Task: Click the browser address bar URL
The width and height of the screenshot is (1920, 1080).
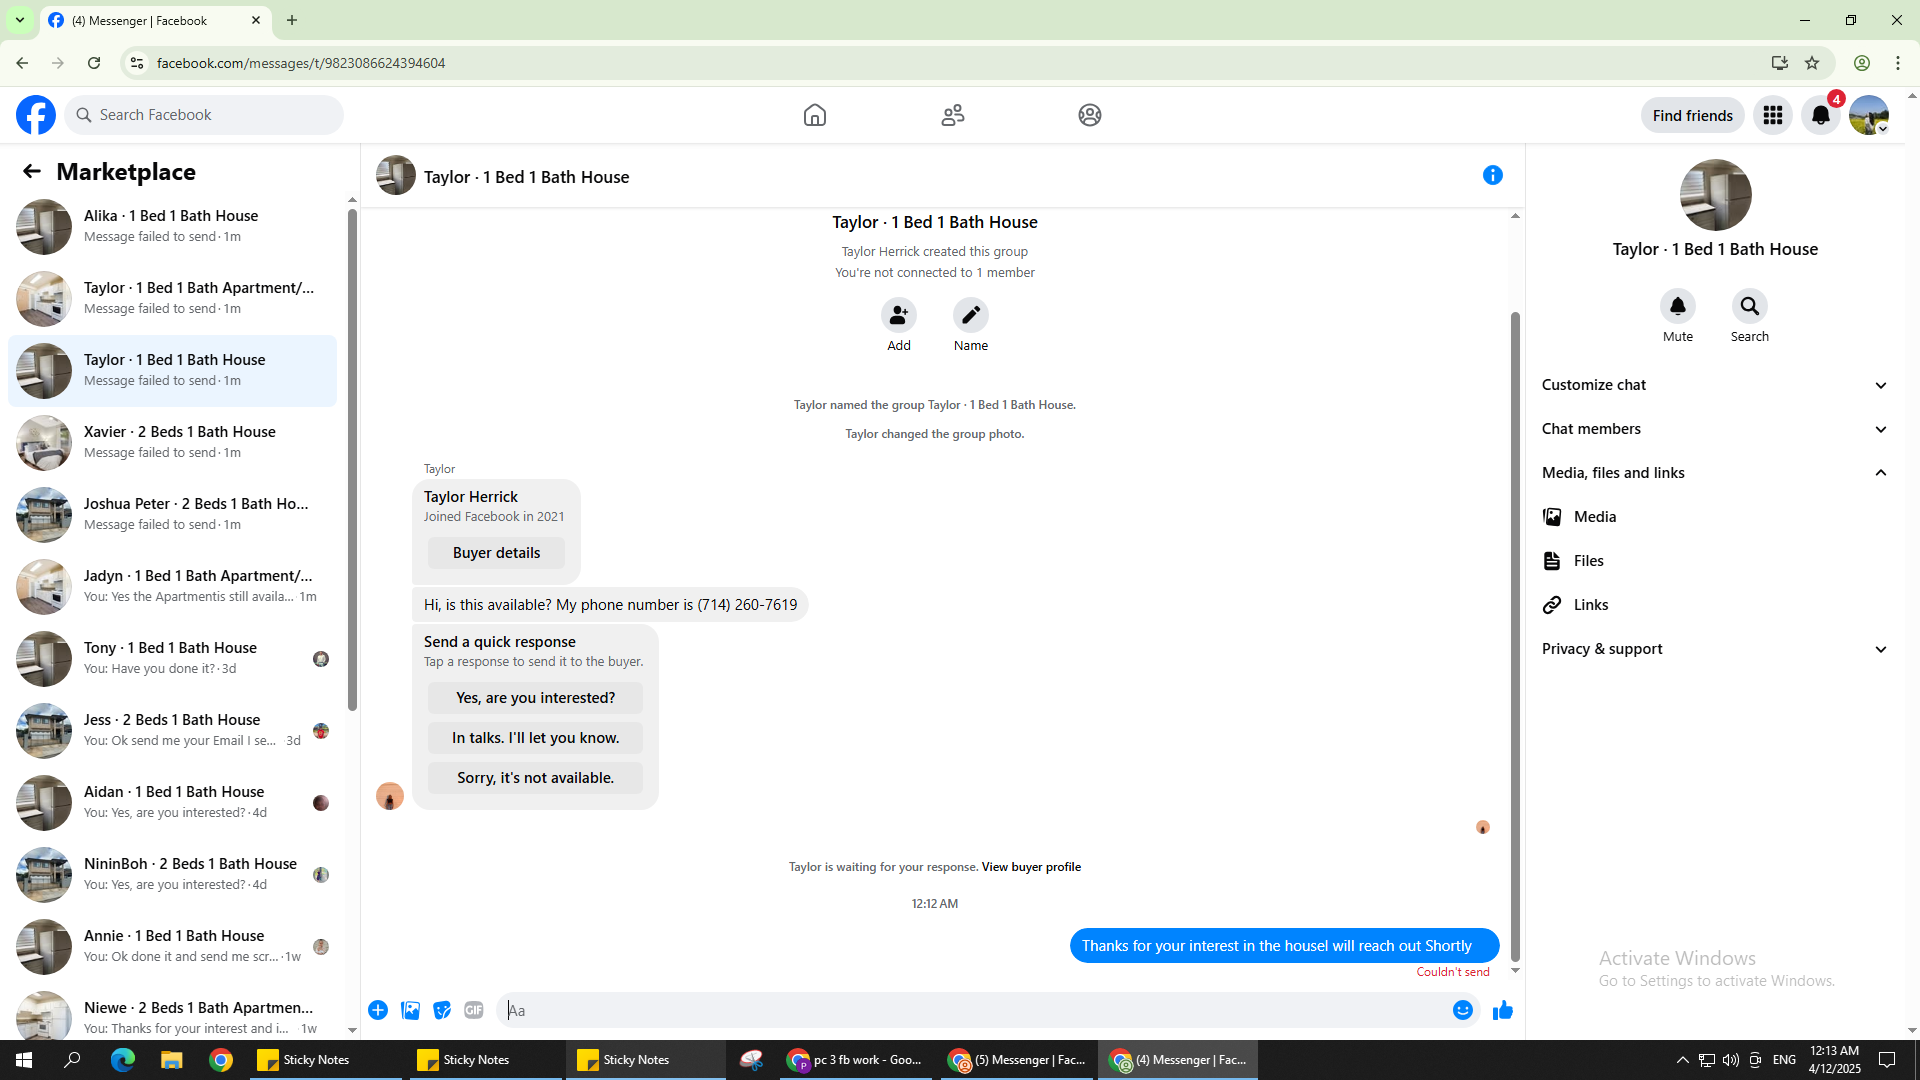Action: 301,63
